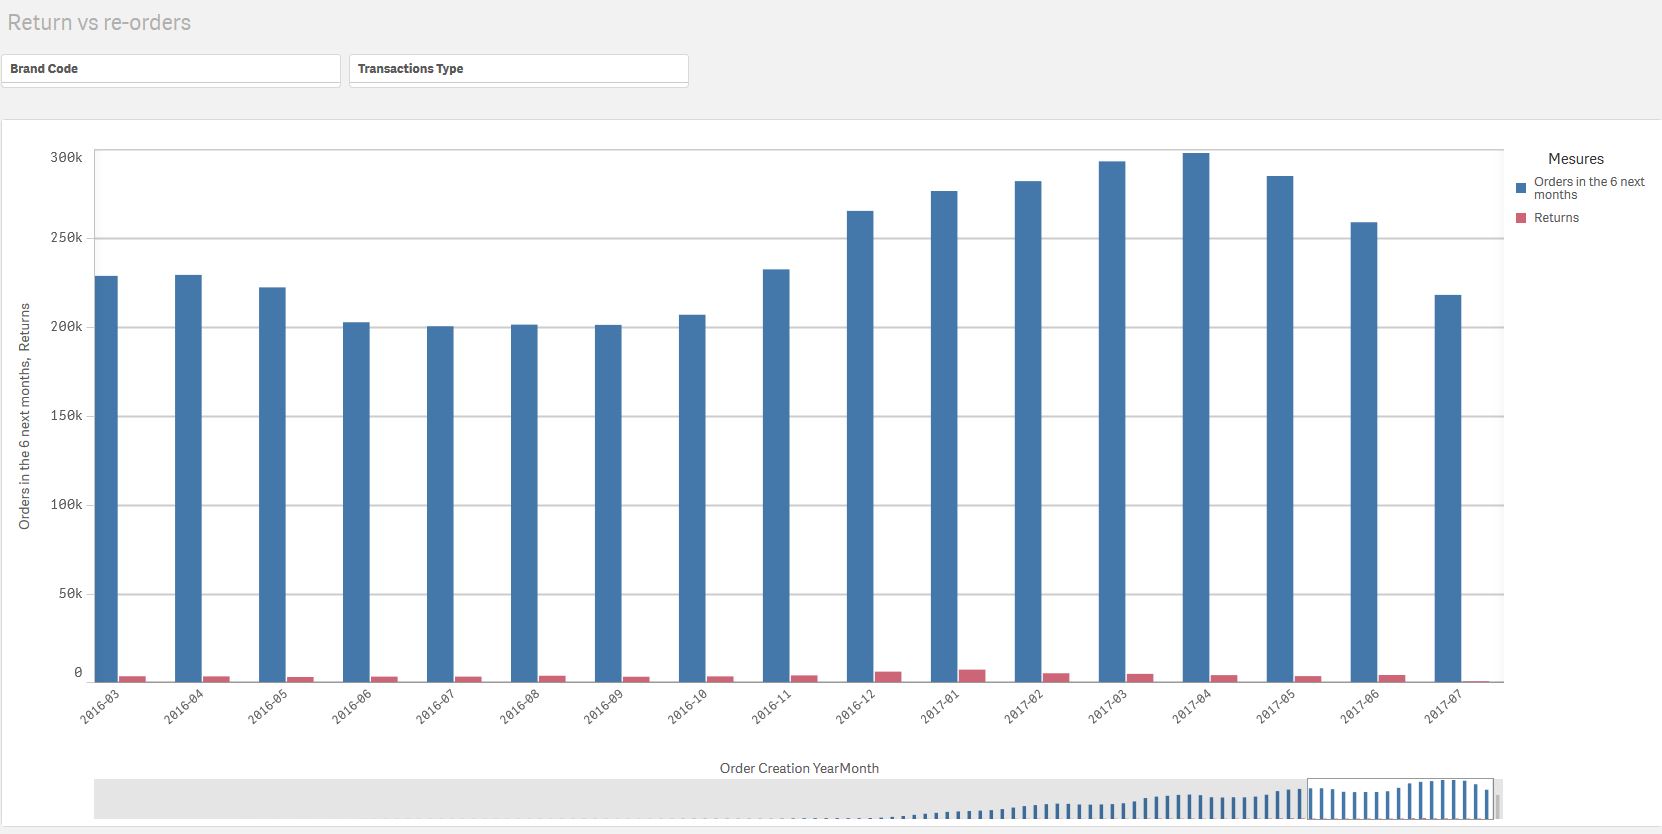
Task: Click the 300k y-axis label
Action: pyautogui.click(x=67, y=157)
